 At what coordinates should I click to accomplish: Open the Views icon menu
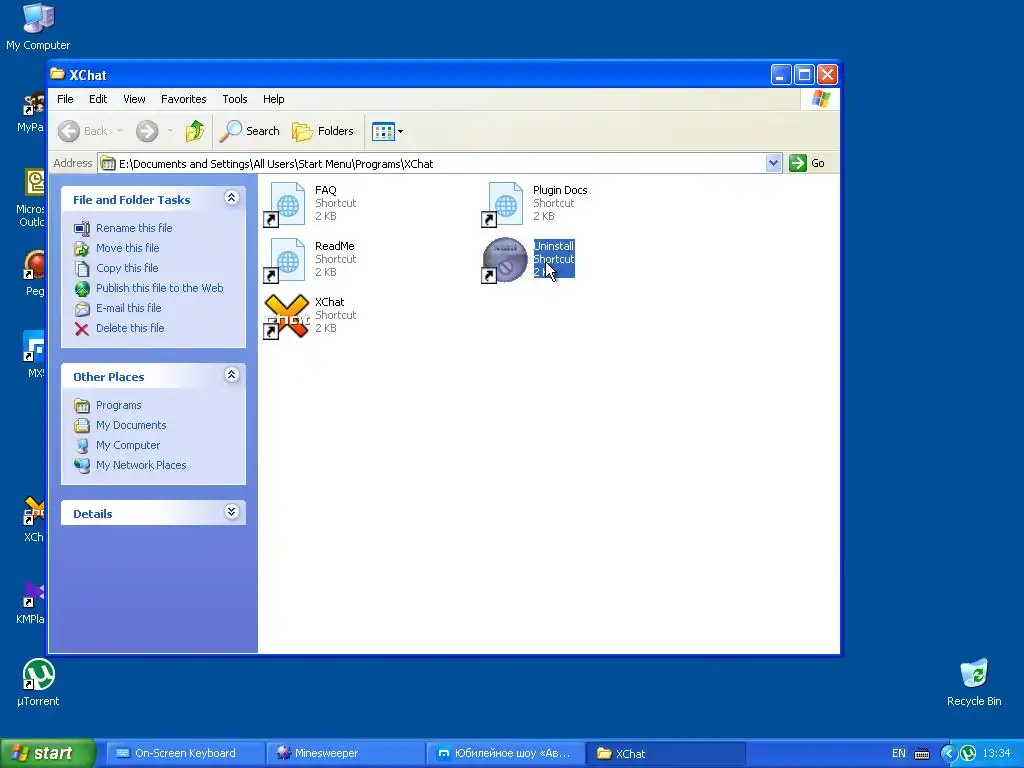387,131
